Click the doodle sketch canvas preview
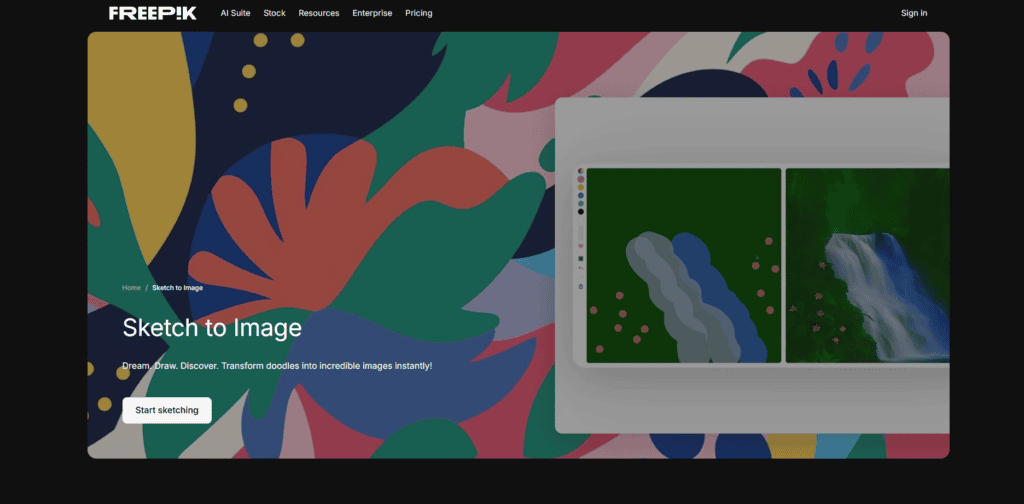The width and height of the screenshot is (1024, 504). (x=683, y=265)
